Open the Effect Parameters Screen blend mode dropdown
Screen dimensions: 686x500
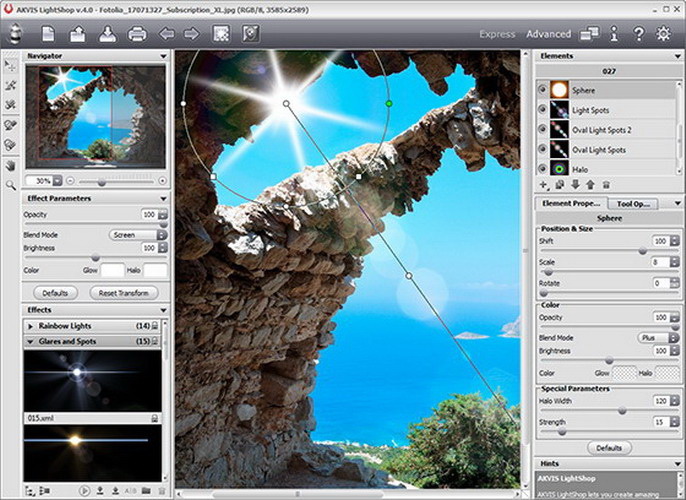(138, 235)
